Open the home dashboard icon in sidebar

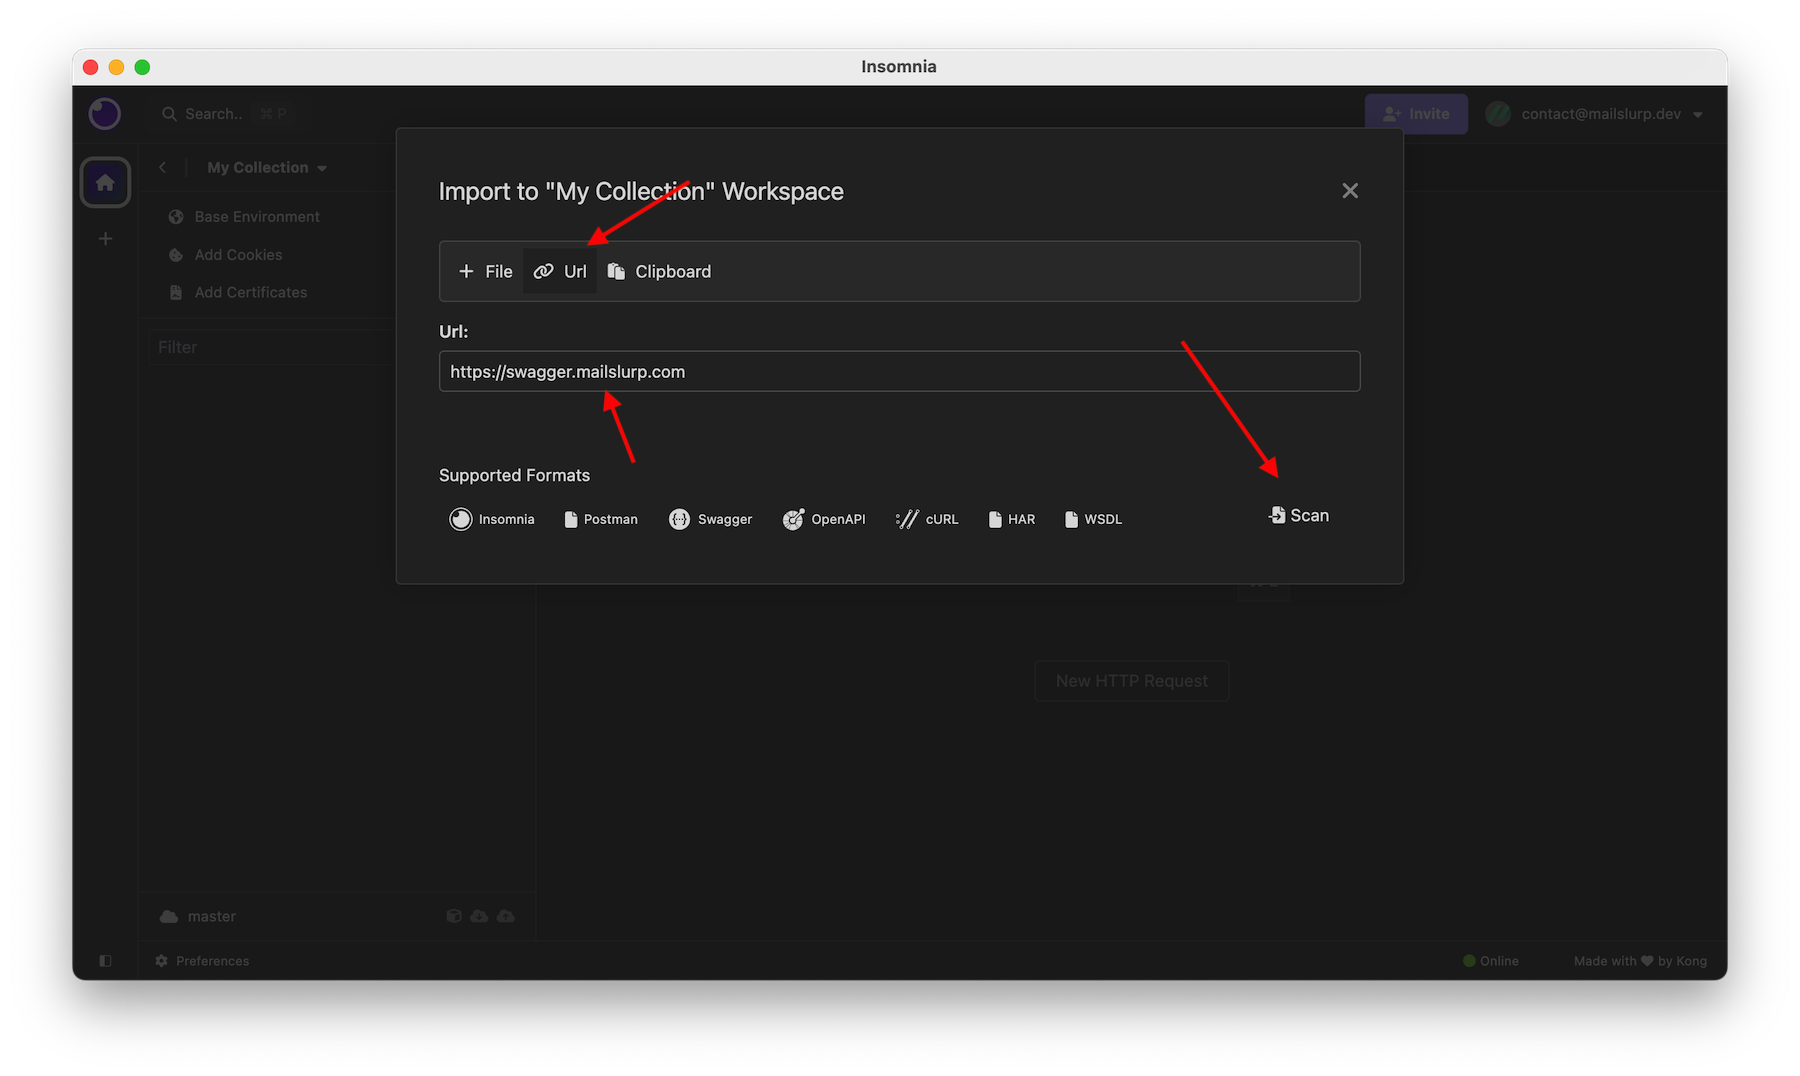pos(105,183)
